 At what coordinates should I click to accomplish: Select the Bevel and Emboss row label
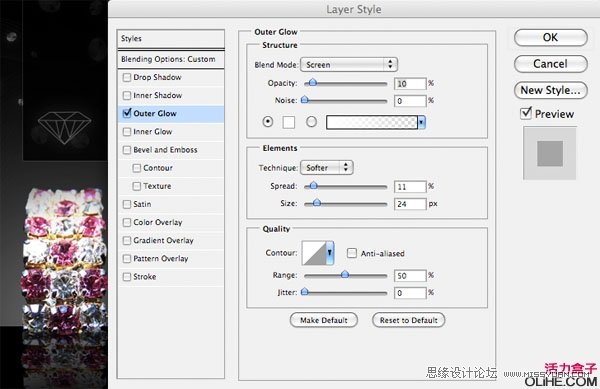[165, 150]
